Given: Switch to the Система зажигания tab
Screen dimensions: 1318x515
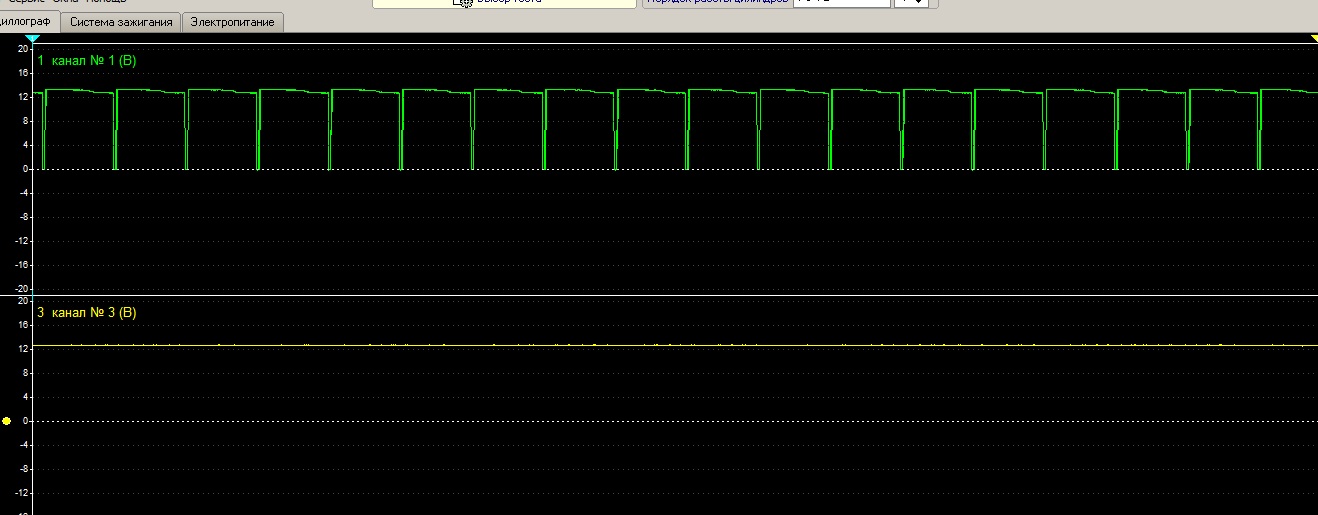Looking at the screenshot, I should coord(121,22).
